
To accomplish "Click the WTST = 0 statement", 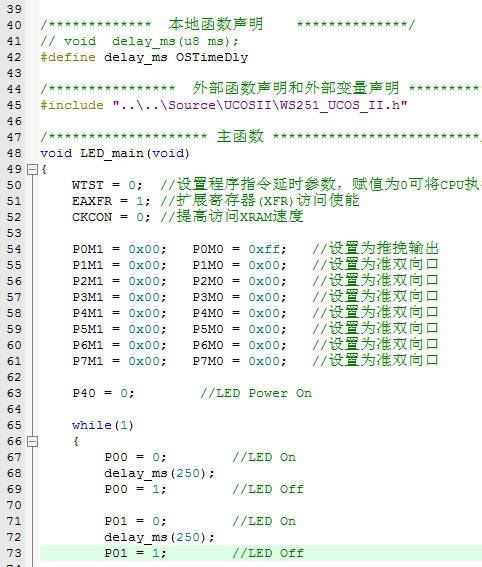I will point(107,185).
